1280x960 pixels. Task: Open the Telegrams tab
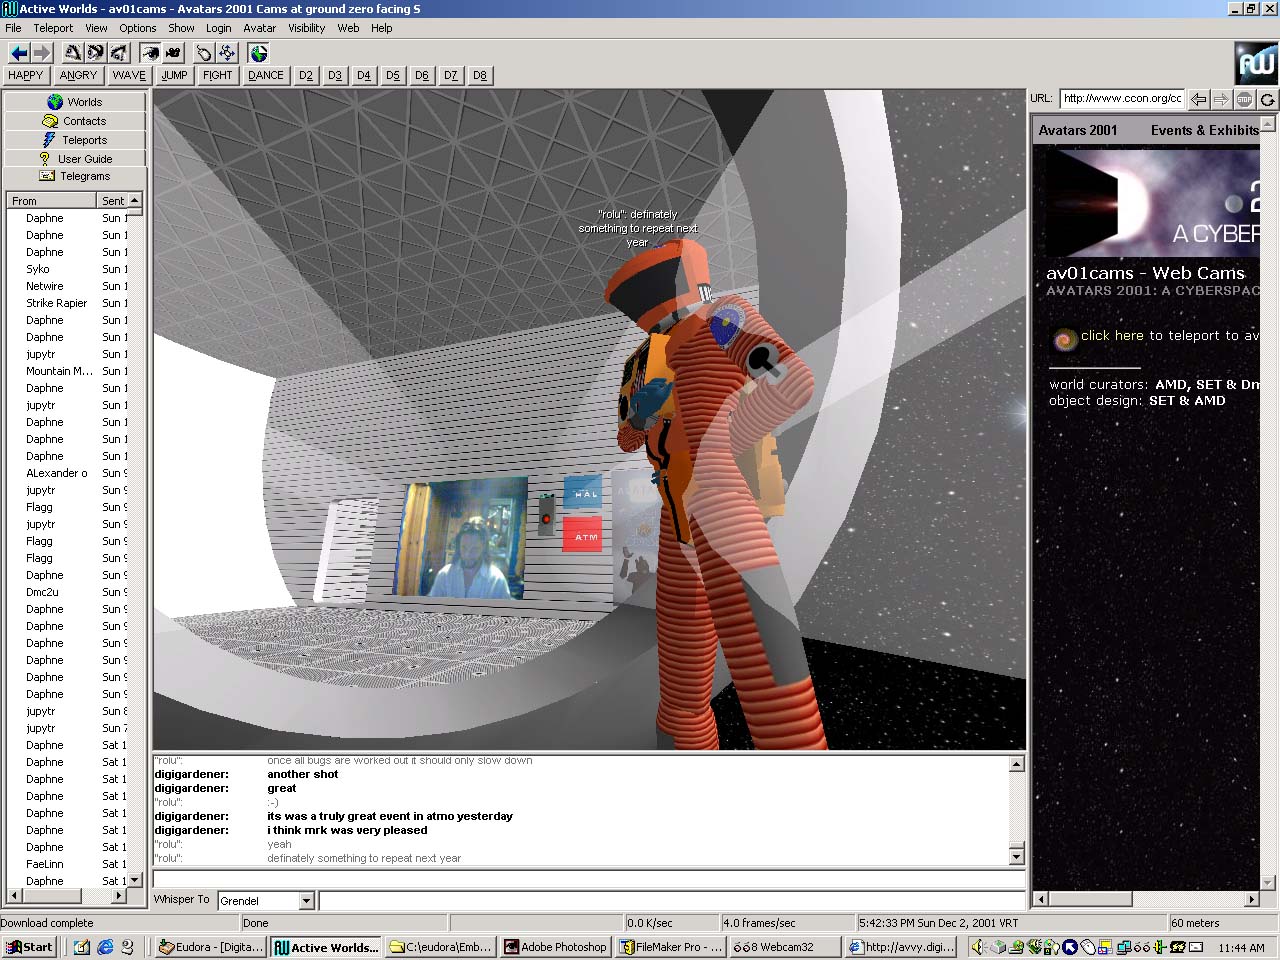click(x=75, y=176)
